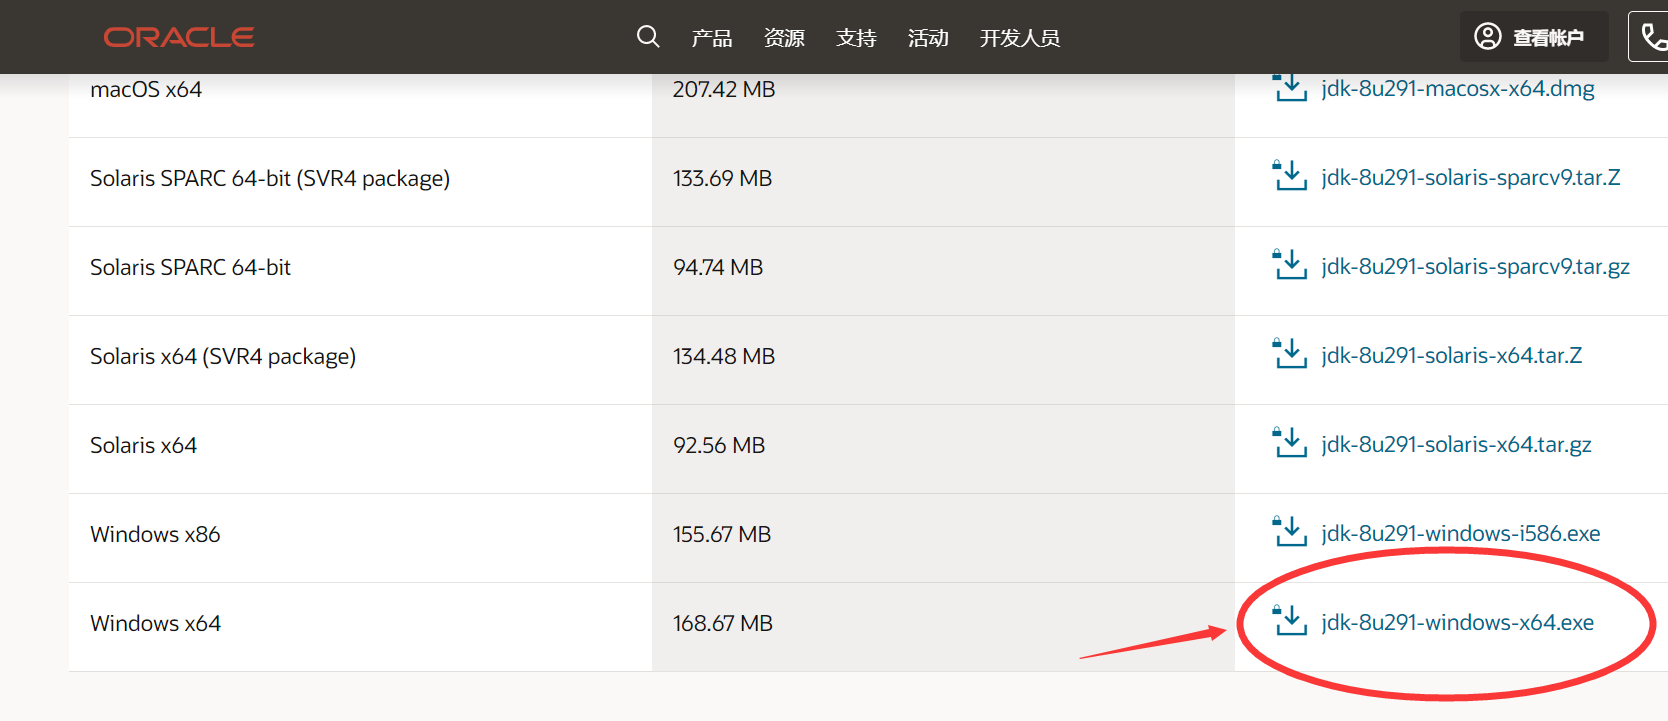Select the Windows x64 label
The height and width of the screenshot is (721, 1668).
(x=155, y=623)
